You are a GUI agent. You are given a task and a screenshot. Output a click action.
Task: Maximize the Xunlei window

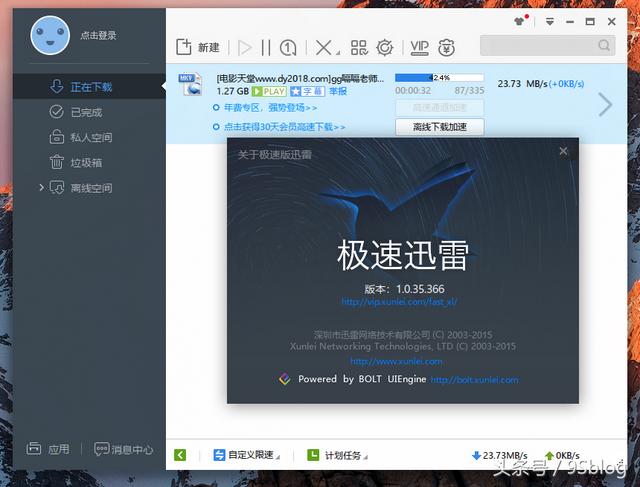(590, 22)
